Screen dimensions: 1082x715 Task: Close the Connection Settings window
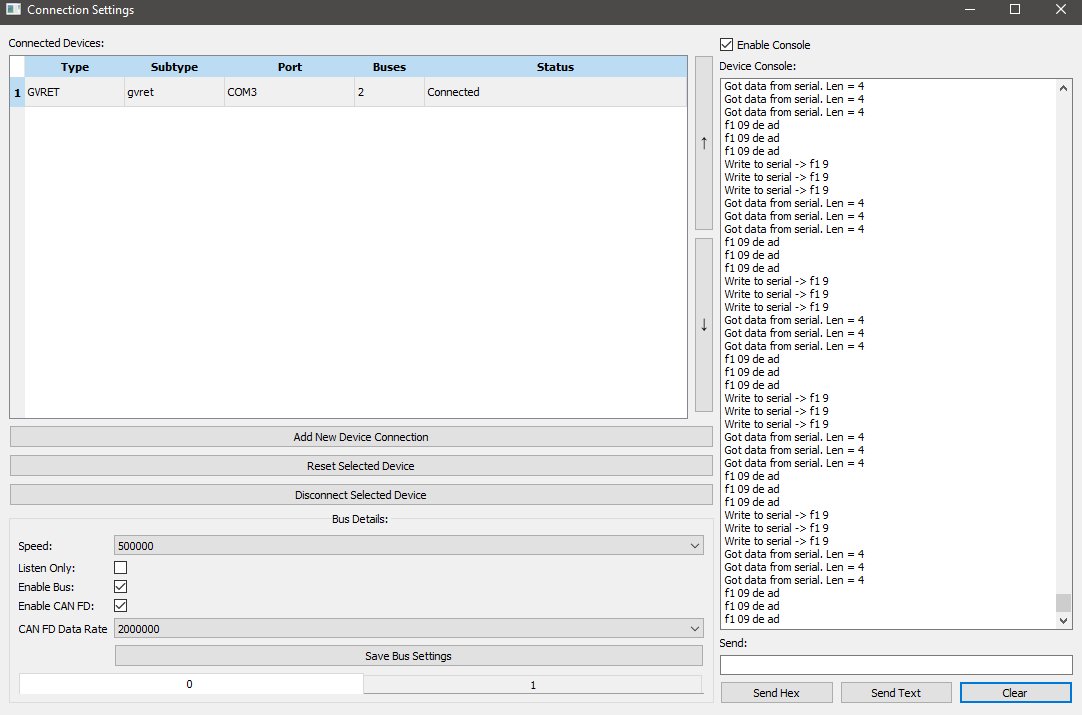tap(1061, 10)
